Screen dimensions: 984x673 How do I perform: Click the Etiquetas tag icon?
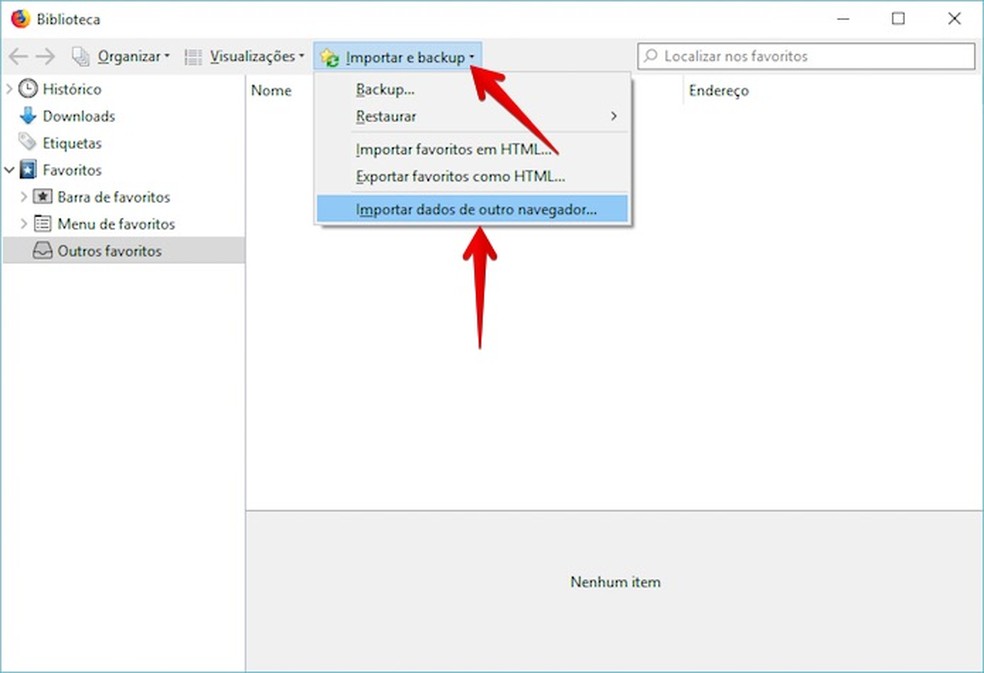pos(28,142)
